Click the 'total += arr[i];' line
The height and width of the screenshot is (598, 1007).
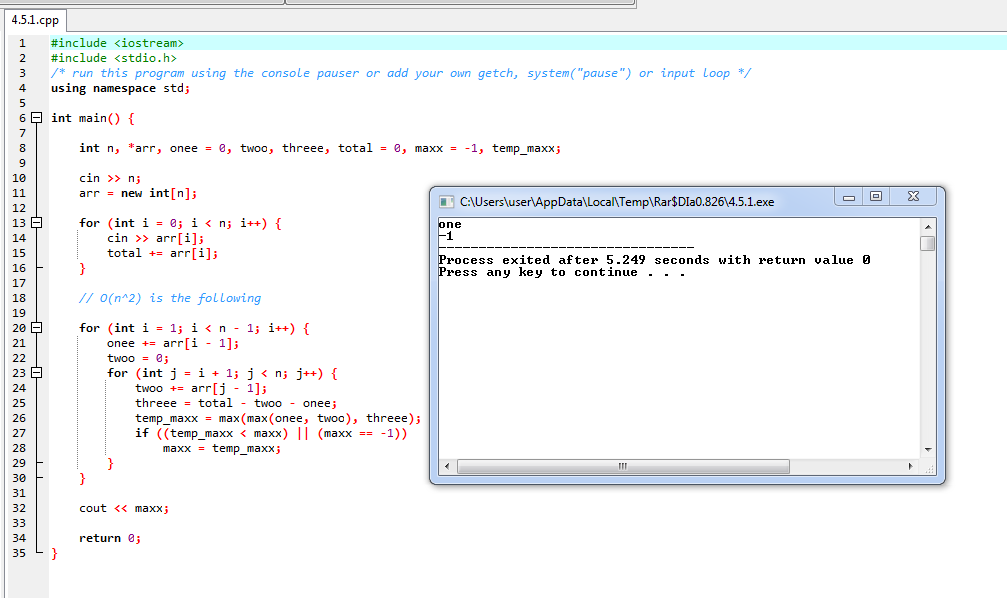(x=162, y=253)
